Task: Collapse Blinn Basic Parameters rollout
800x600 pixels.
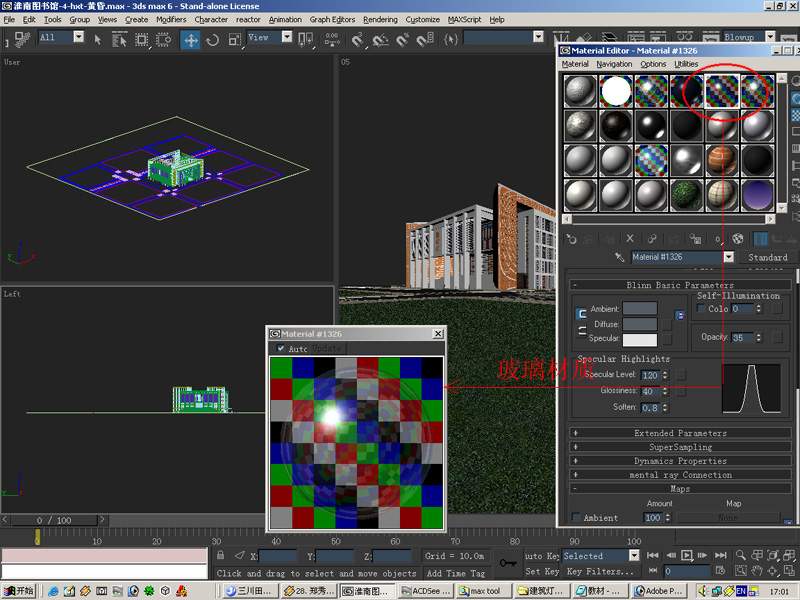Action: coord(681,285)
